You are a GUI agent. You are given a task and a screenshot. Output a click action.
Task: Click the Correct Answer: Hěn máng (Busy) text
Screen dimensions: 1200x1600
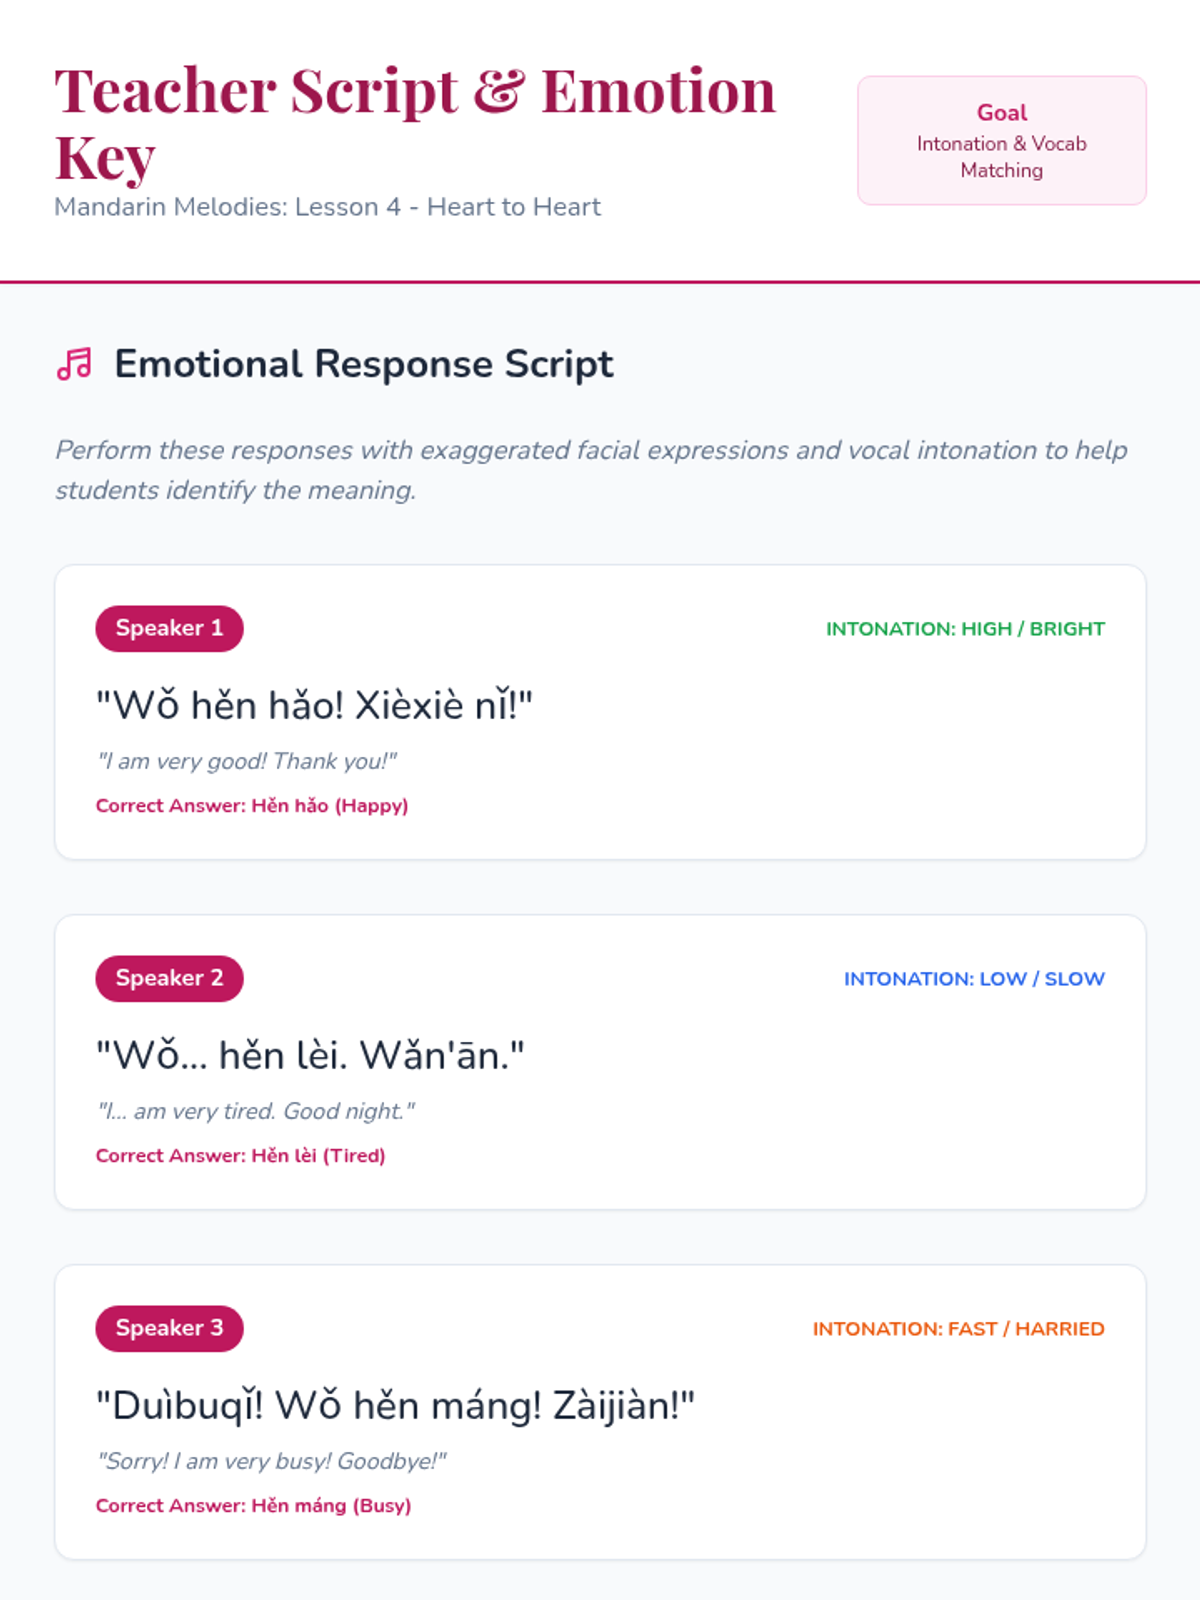coord(253,1506)
